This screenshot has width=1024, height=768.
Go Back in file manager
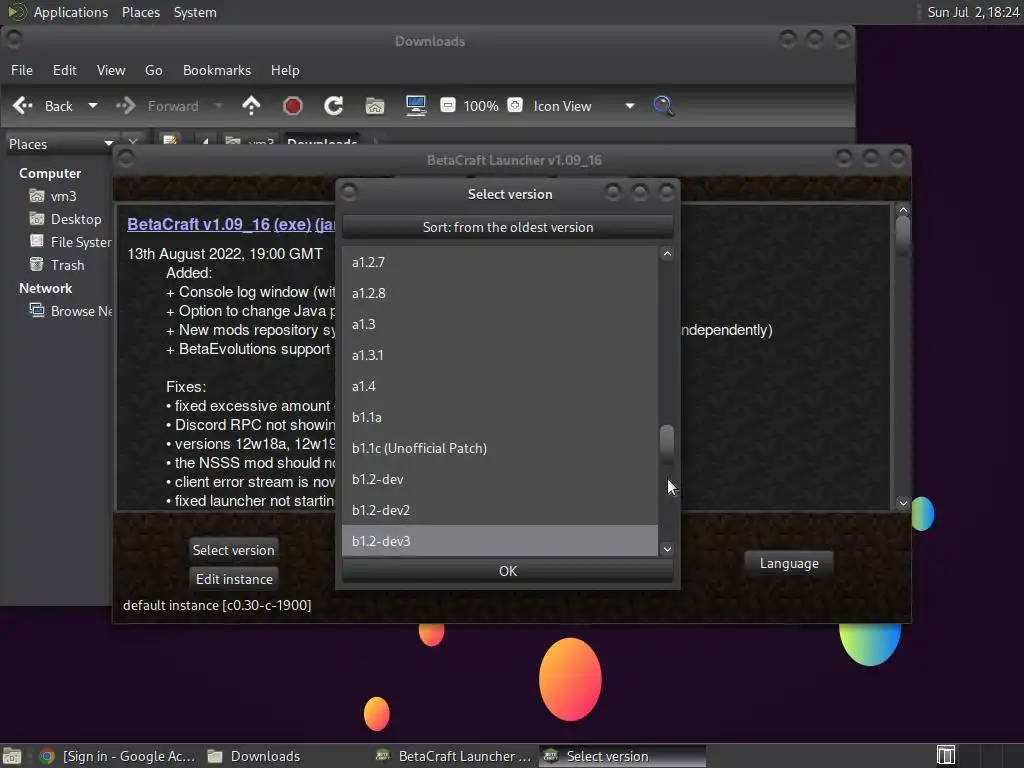point(44,106)
